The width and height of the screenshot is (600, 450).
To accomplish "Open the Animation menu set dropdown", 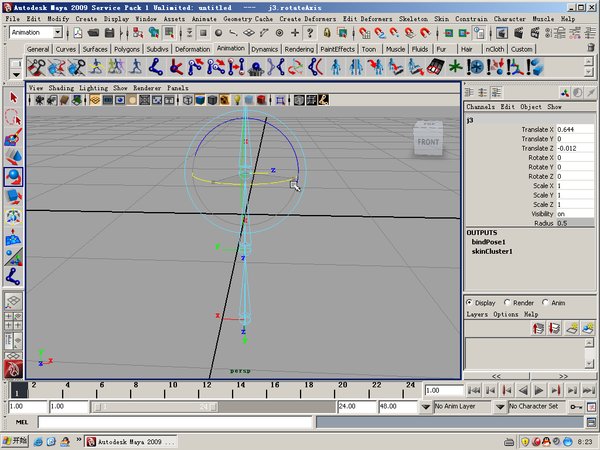I will click(39, 33).
